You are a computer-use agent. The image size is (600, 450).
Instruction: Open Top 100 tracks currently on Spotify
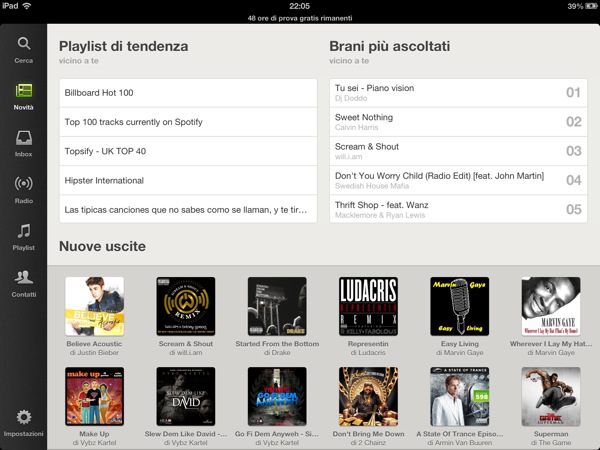tap(187, 122)
